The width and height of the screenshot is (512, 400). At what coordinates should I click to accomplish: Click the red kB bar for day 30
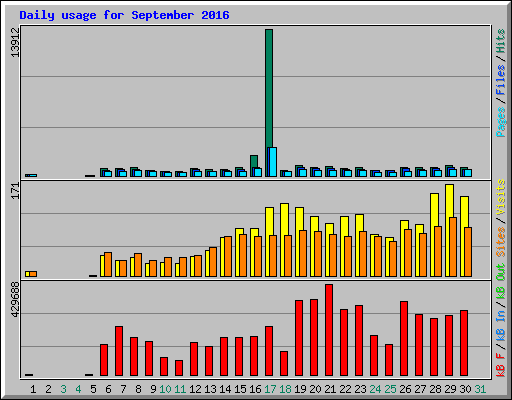(464, 343)
